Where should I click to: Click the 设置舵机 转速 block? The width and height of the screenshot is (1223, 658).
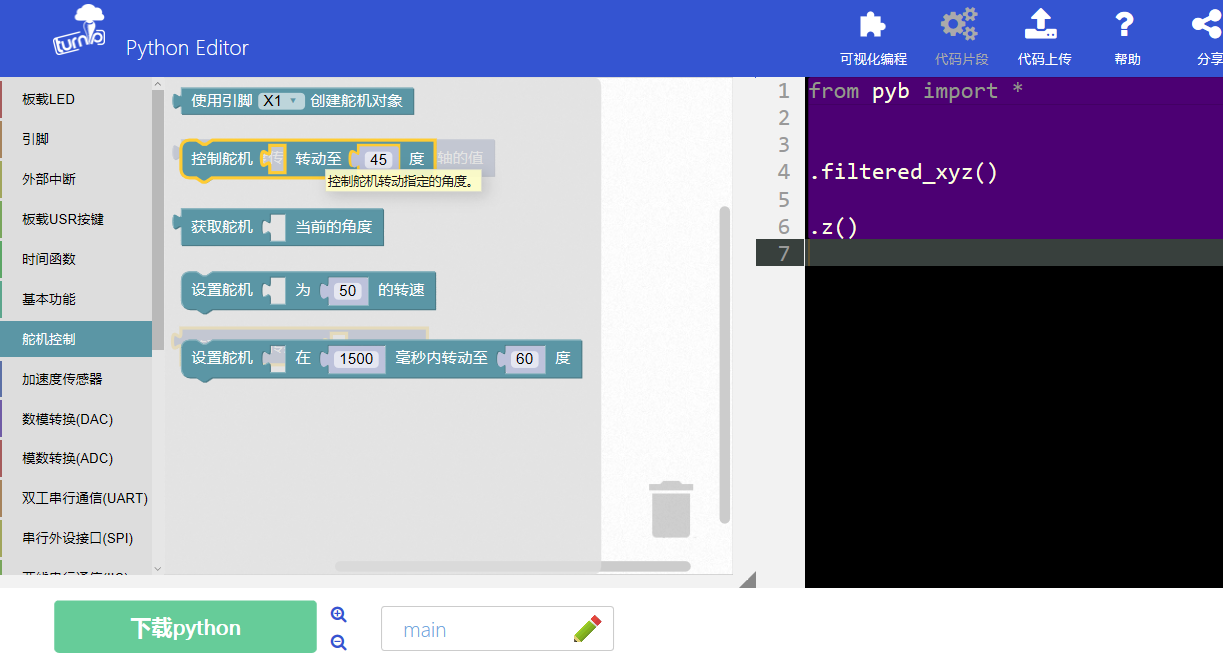308,291
